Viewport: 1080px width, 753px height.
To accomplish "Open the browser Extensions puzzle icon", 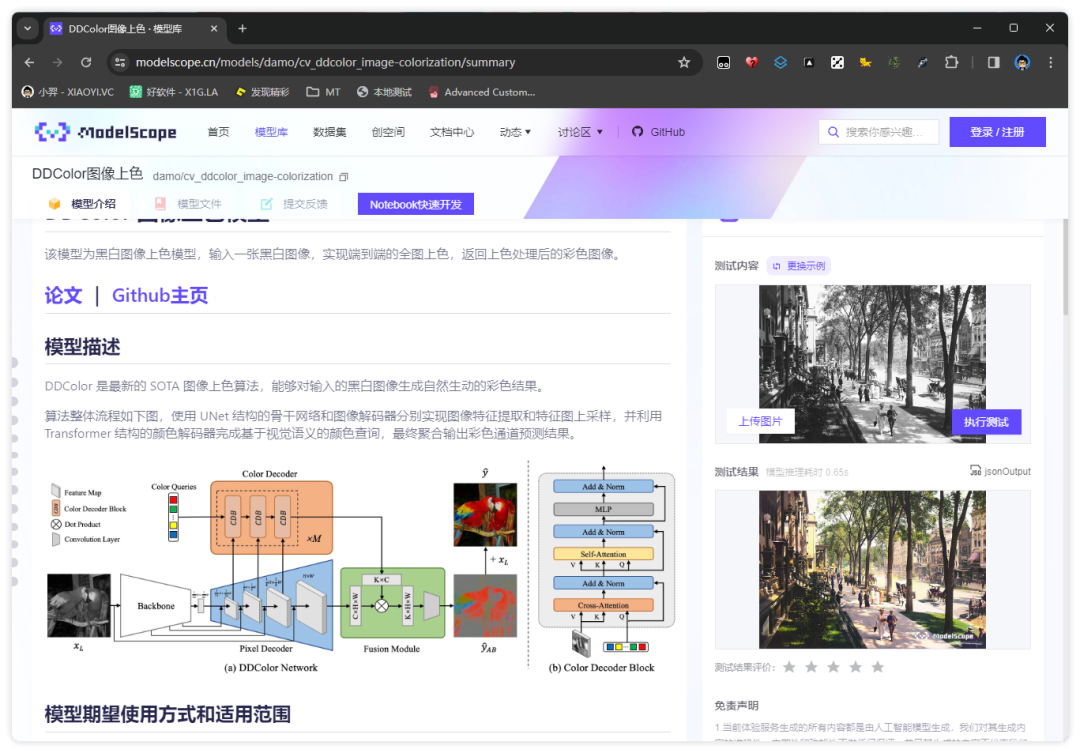I will [951, 62].
